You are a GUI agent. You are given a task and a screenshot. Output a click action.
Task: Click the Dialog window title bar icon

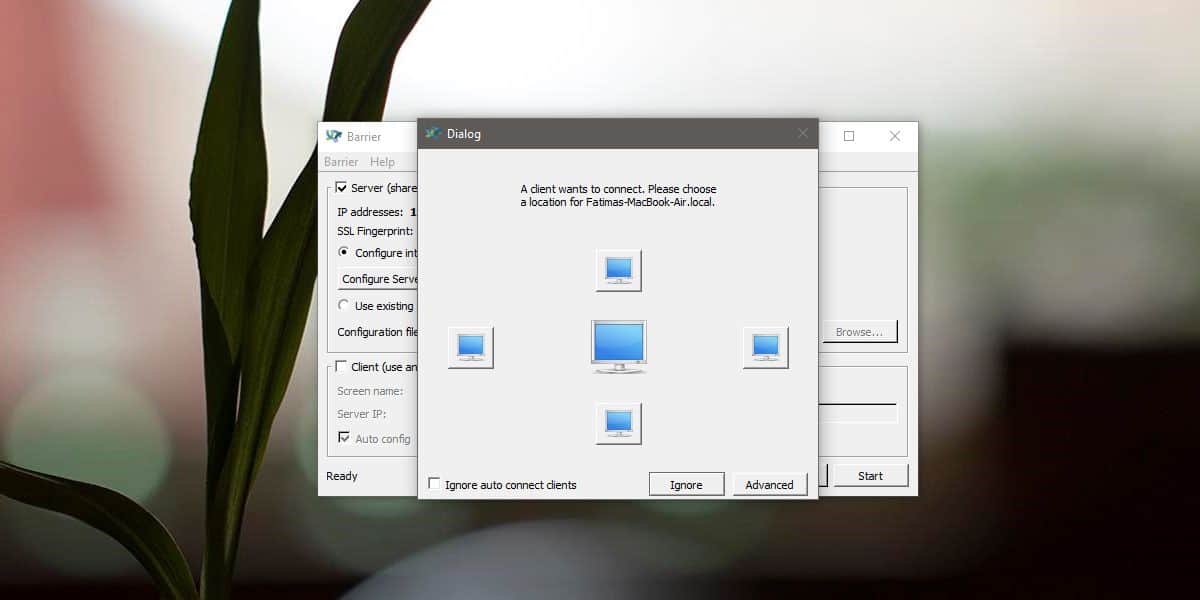coord(433,134)
